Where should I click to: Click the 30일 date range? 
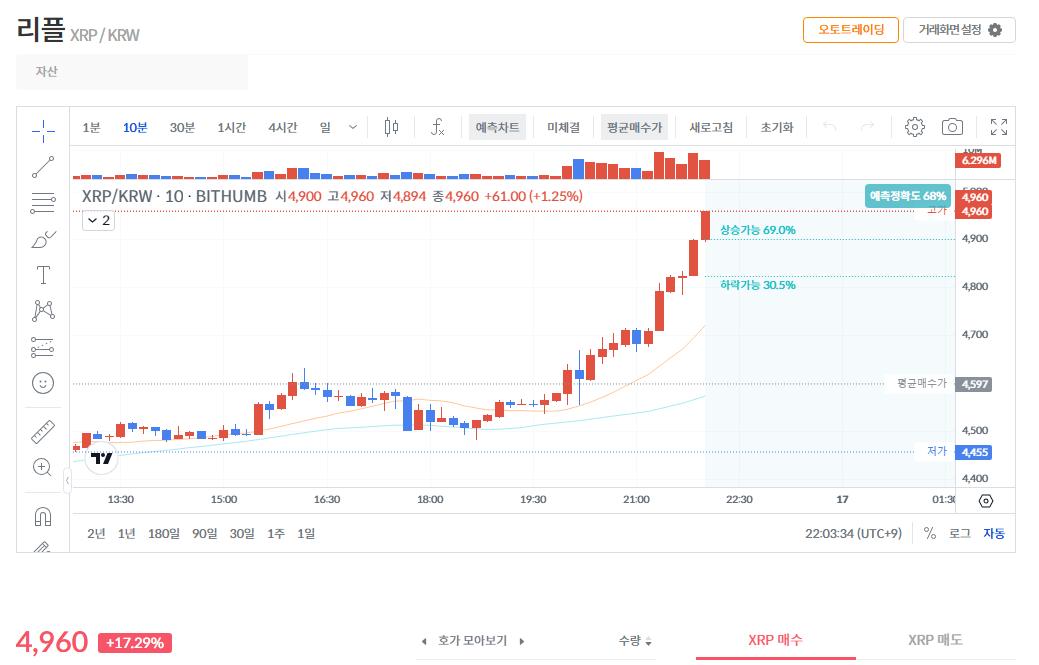pyautogui.click(x=242, y=533)
